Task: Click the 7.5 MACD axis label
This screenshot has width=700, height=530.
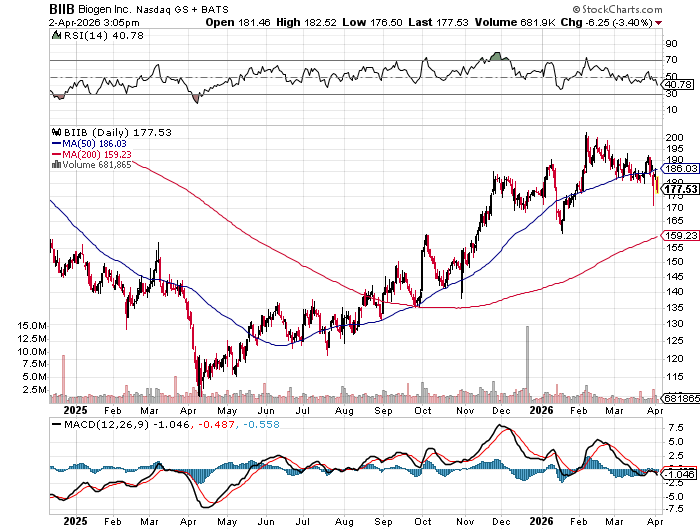Action: [676, 428]
